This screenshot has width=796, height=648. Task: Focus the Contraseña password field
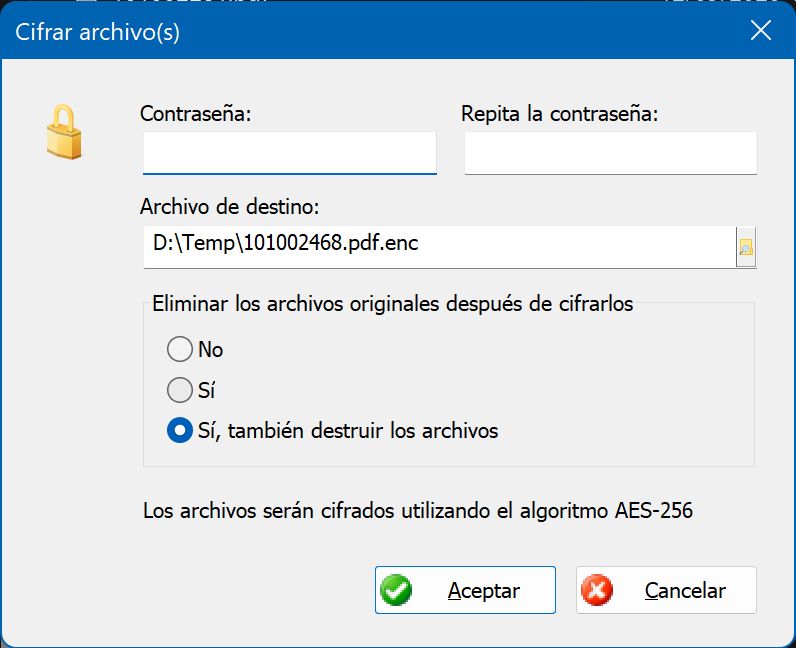point(290,153)
